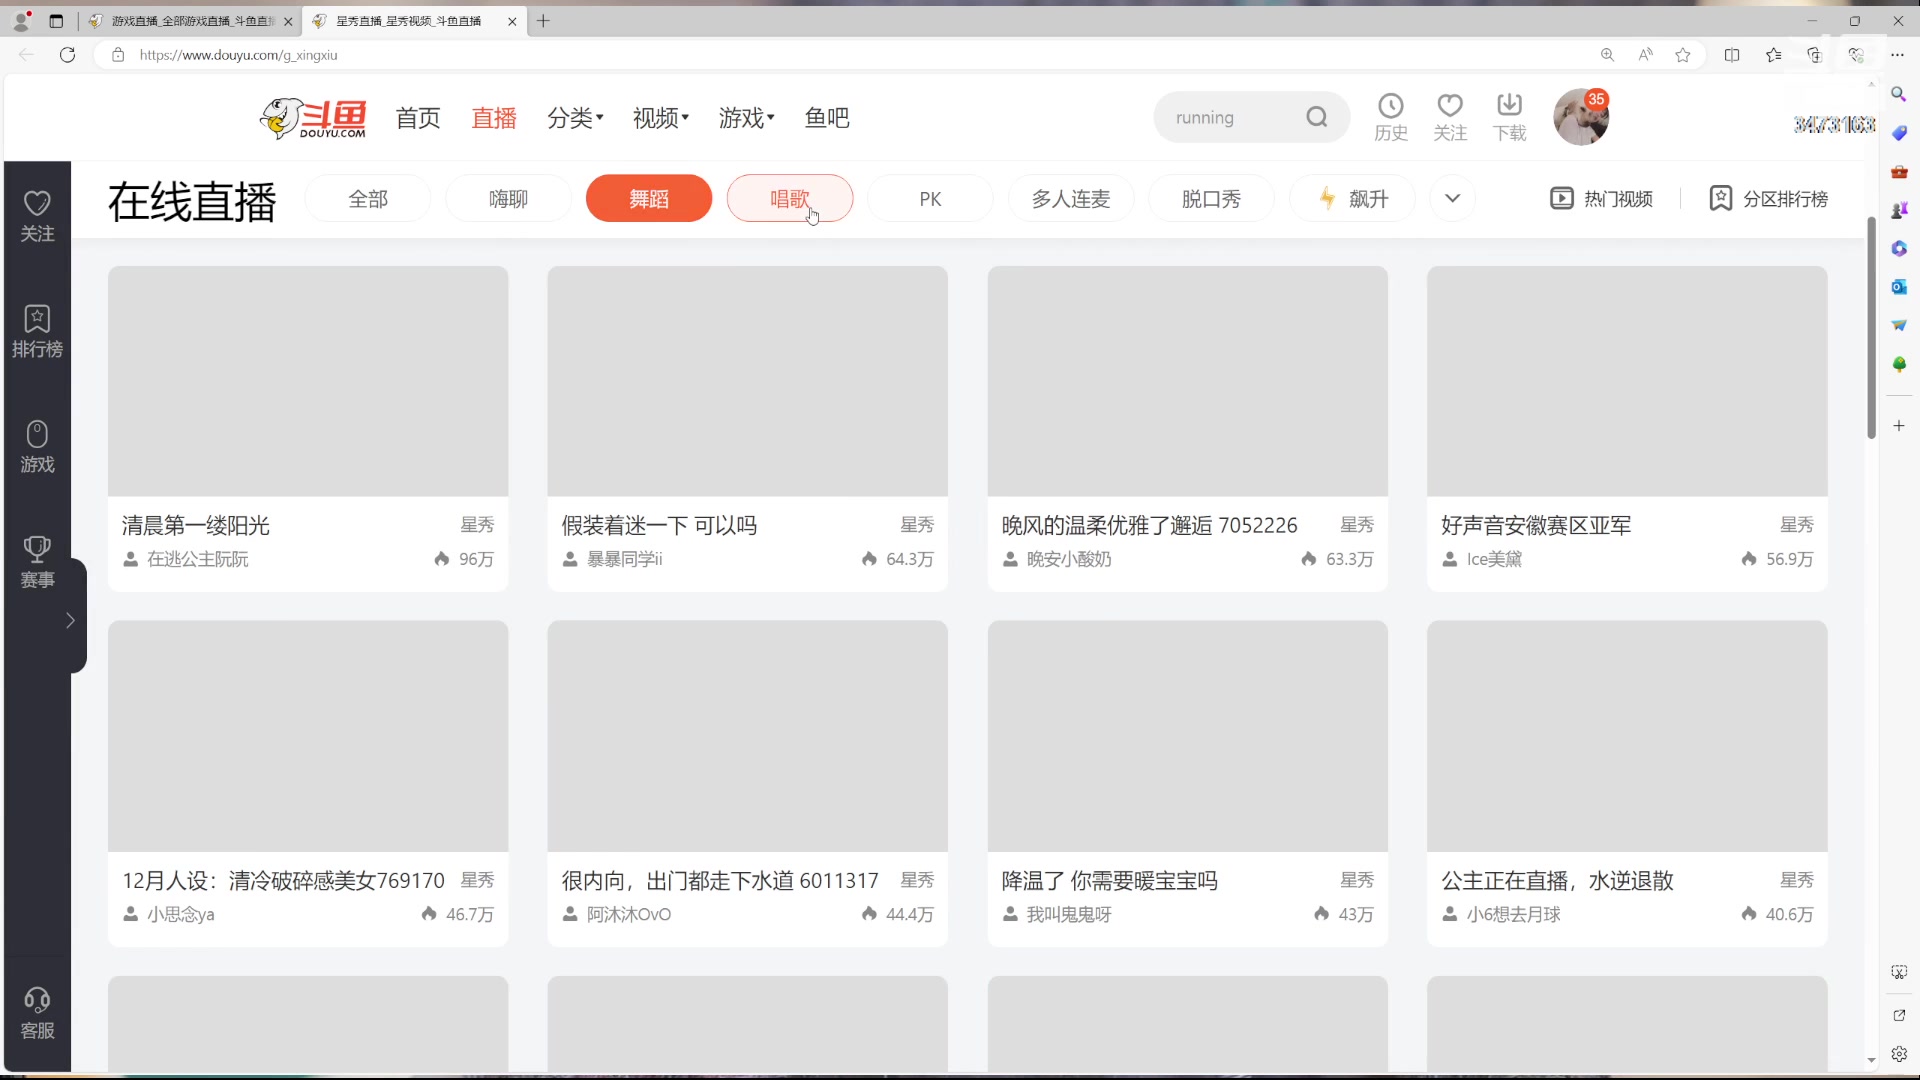The width and height of the screenshot is (1920, 1080).
Task: Close the 星秀直播 browser tab
Action: pyautogui.click(x=512, y=21)
